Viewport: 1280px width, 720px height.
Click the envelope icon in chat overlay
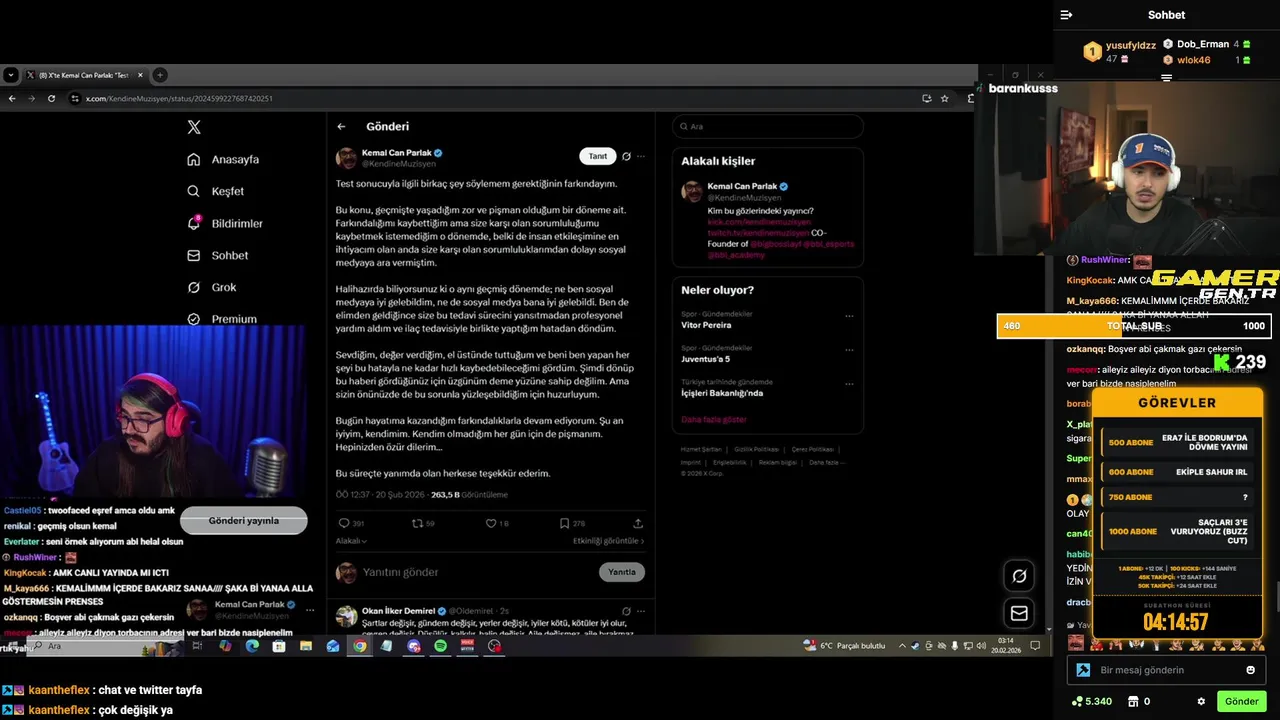pyautogui.click(x=1019, y=613)
